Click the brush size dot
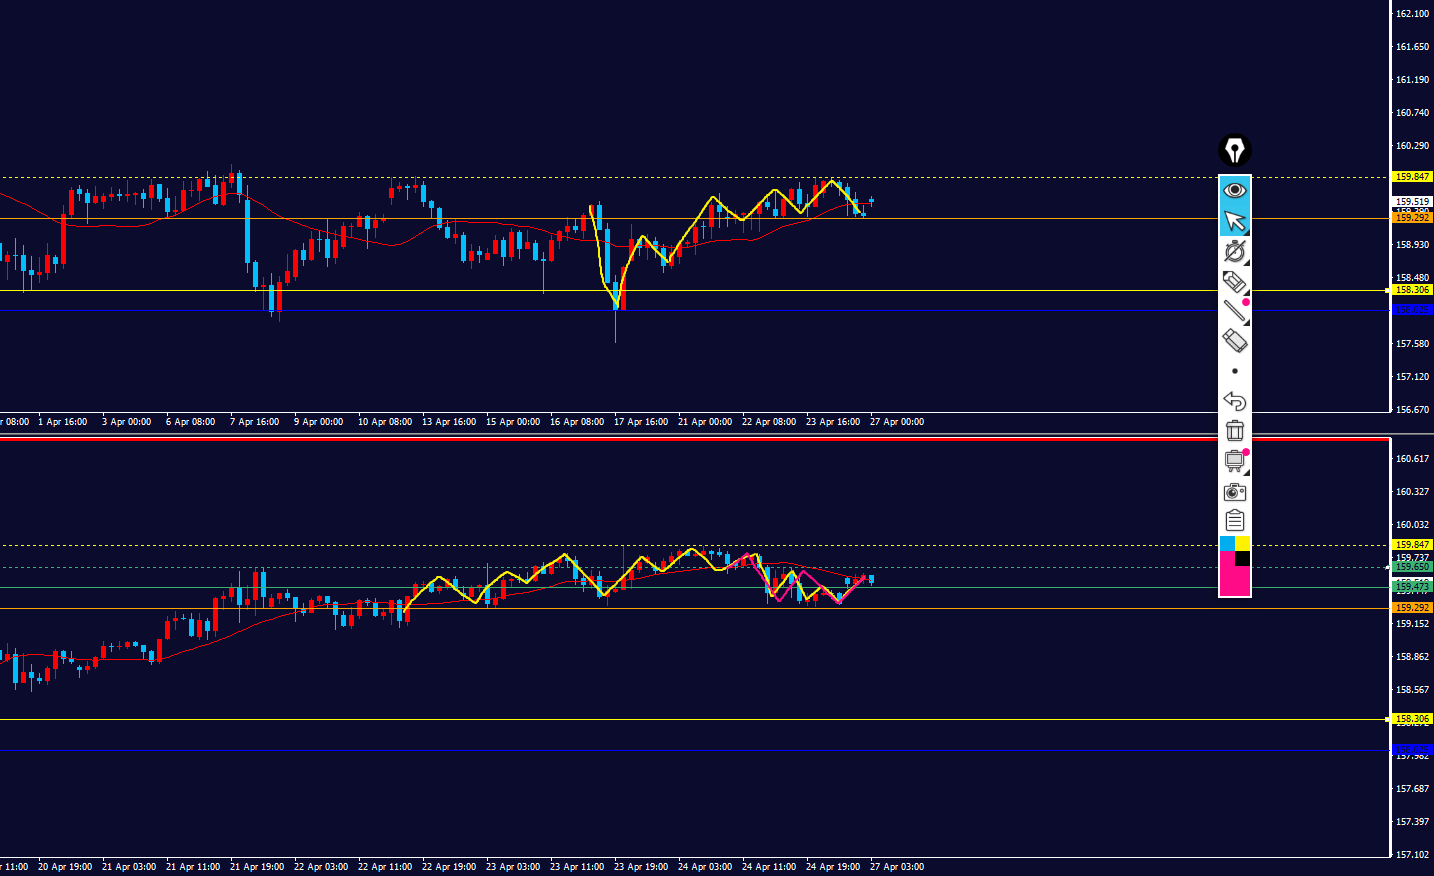The image size is (1434, 876). coord(1234,371)
